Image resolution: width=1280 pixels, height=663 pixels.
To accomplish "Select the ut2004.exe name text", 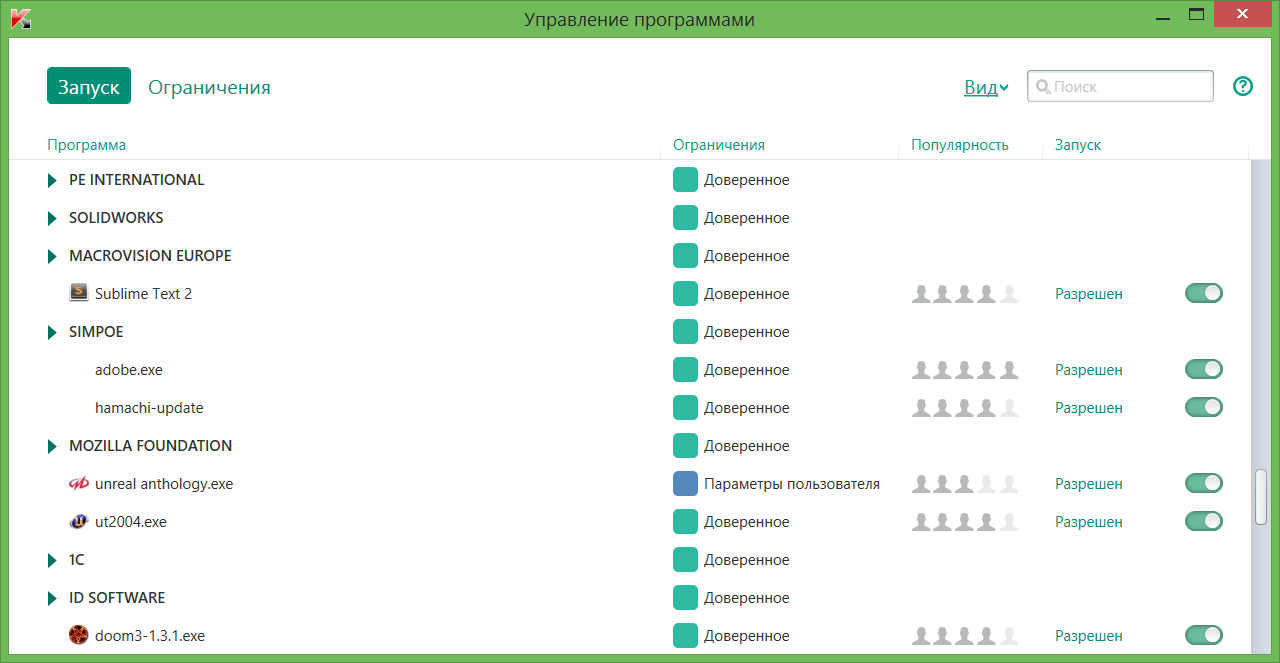I will point(131,522).
